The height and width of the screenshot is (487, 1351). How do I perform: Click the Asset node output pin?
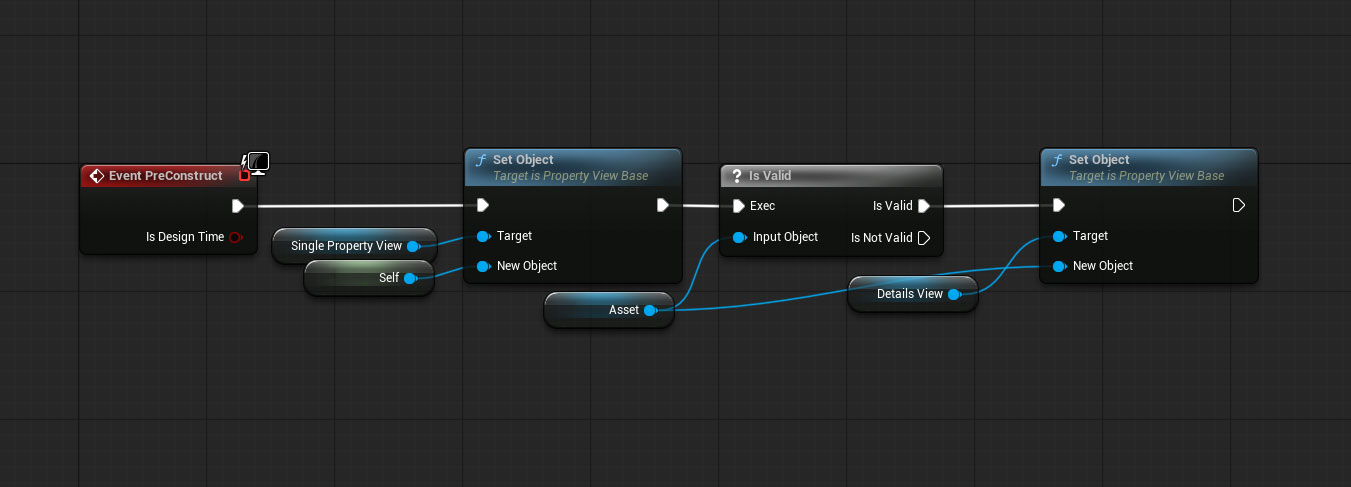(650, 310)
